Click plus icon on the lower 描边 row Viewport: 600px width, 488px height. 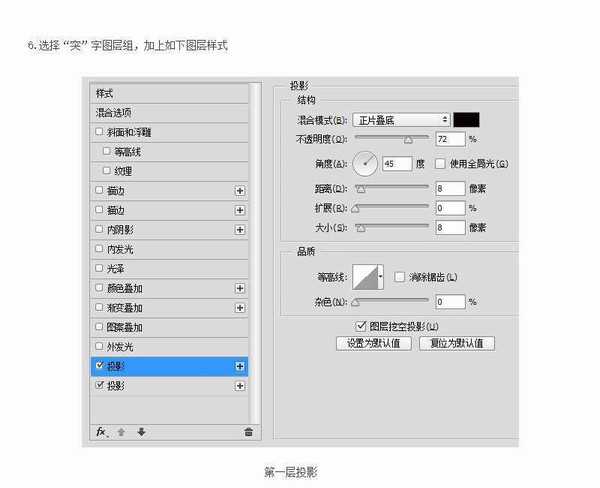point(240,210)
